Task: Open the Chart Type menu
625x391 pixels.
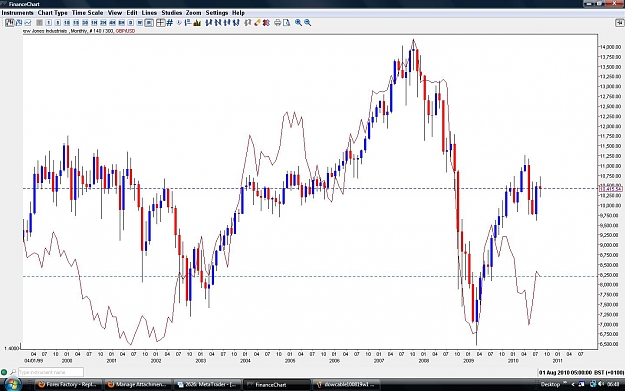Action: click(x=53, y=13)
